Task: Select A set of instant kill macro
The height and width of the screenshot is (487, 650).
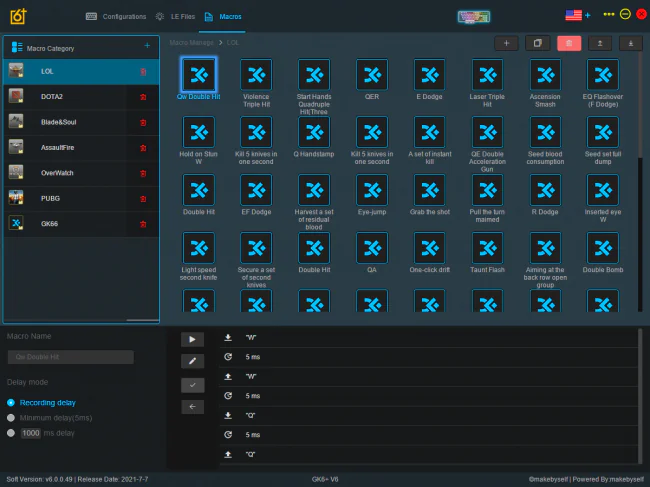Action: (429, 133)
